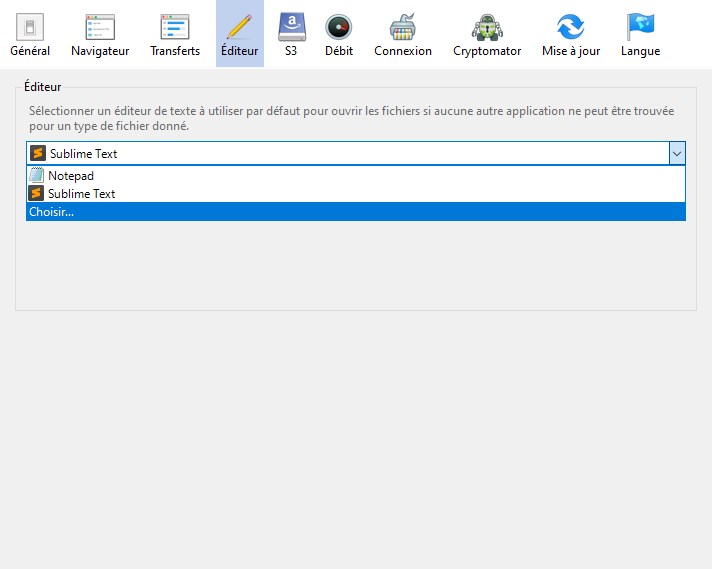Click the Sublime Text combo box field
712x569 pixels.
[356, 153]
